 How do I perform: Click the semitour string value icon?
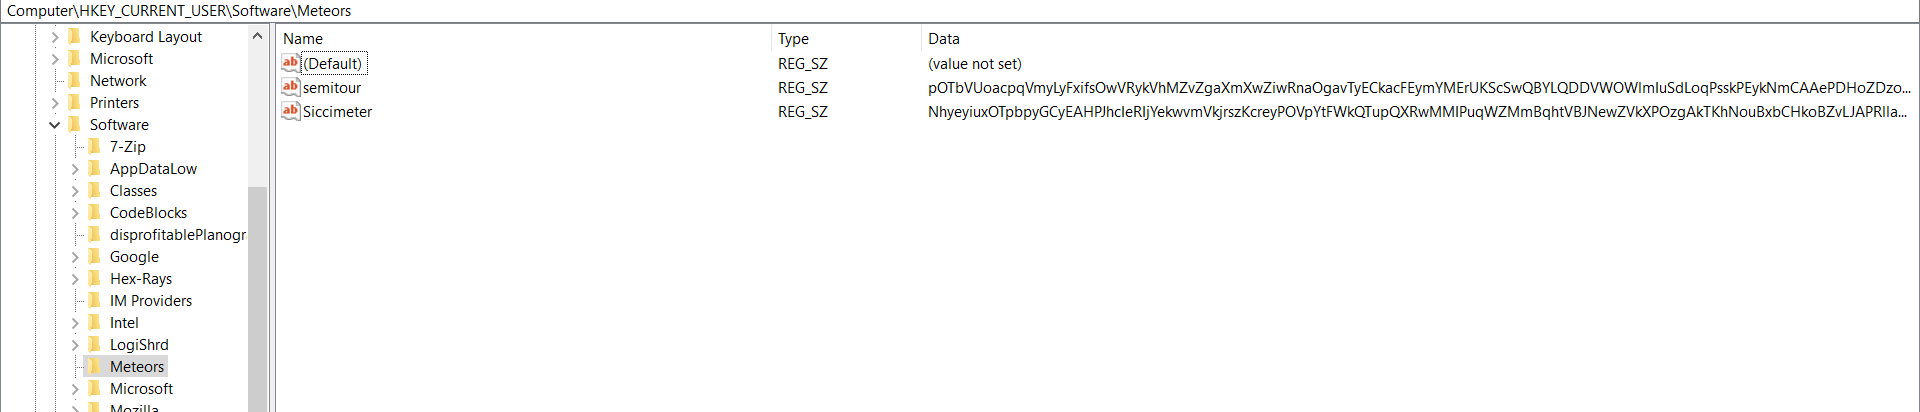point(290,87)
